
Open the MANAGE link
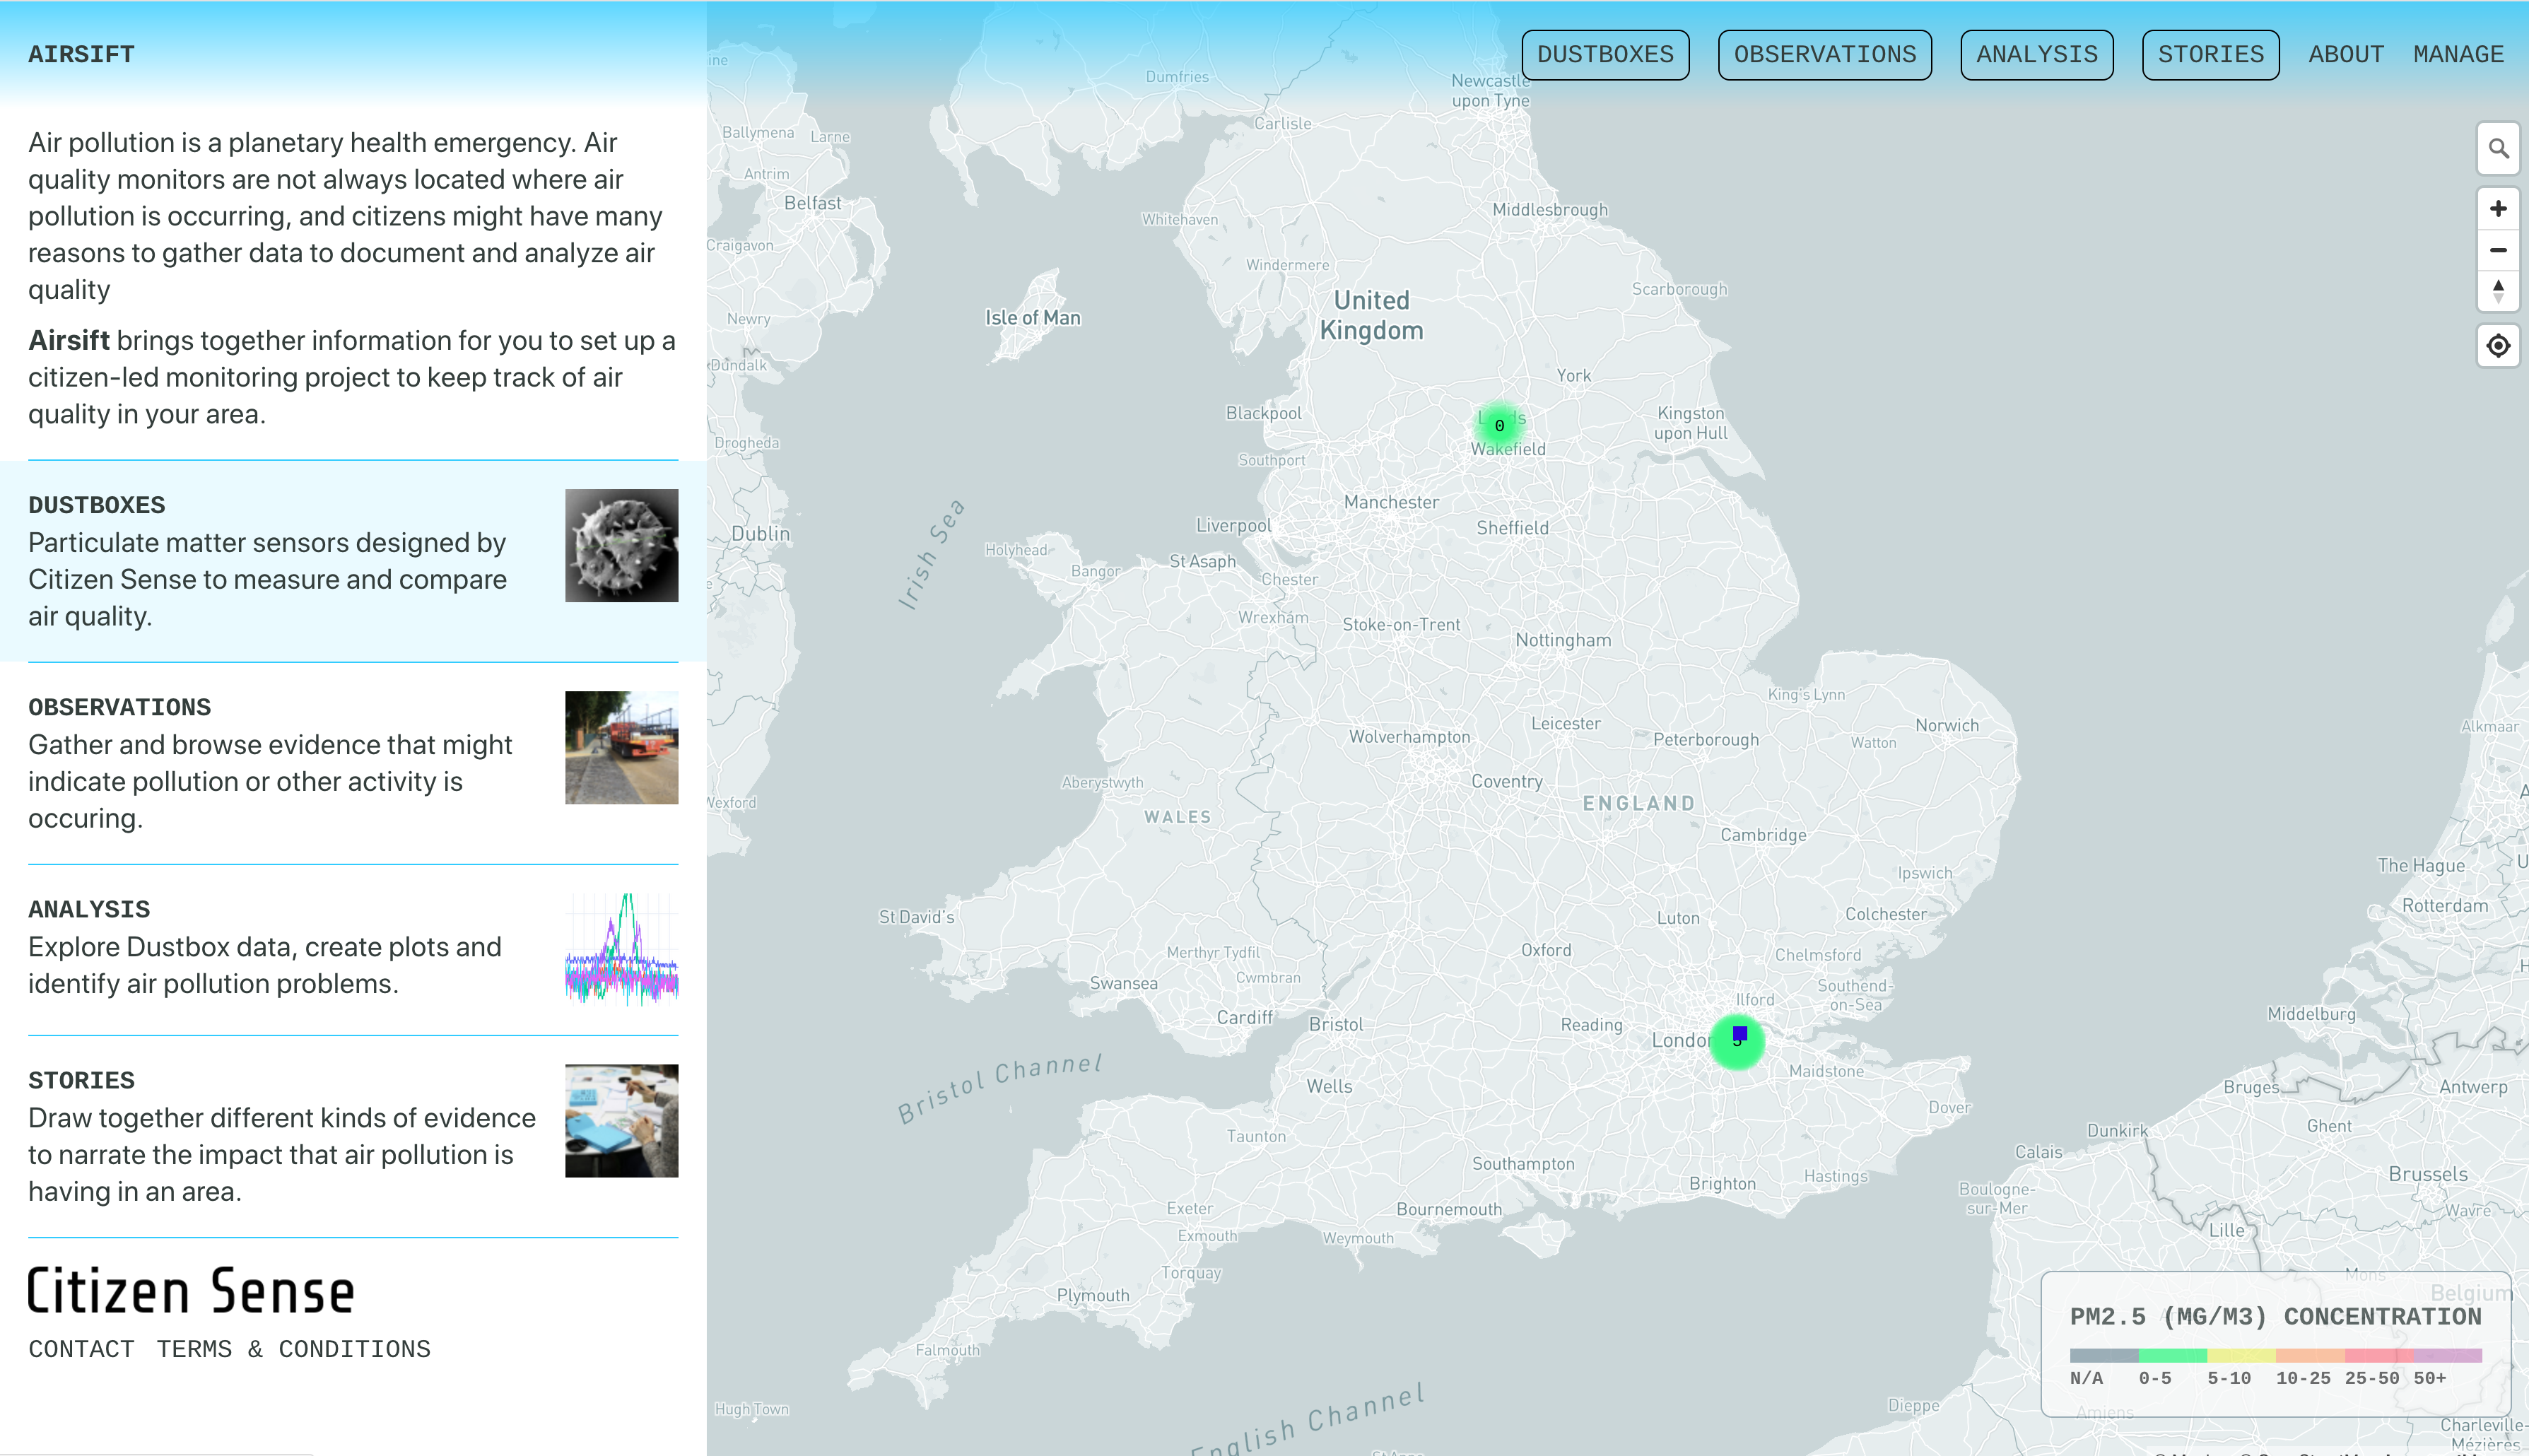point(2457,54)
